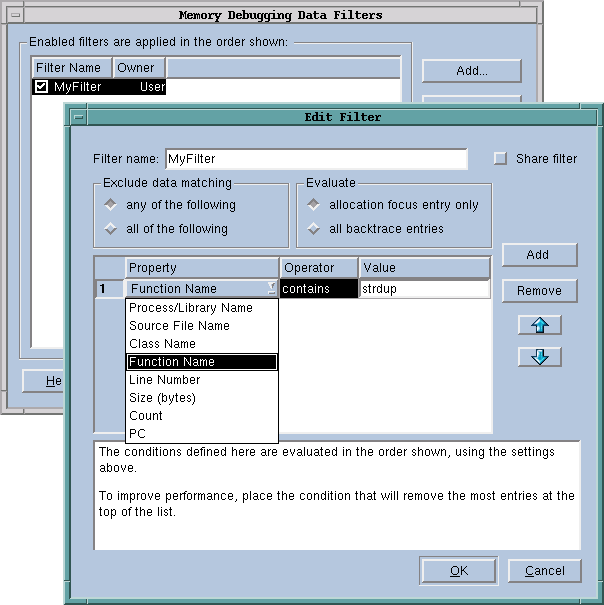Click the Value cell containing strdup
604x605 pixels.
(424, 289)
